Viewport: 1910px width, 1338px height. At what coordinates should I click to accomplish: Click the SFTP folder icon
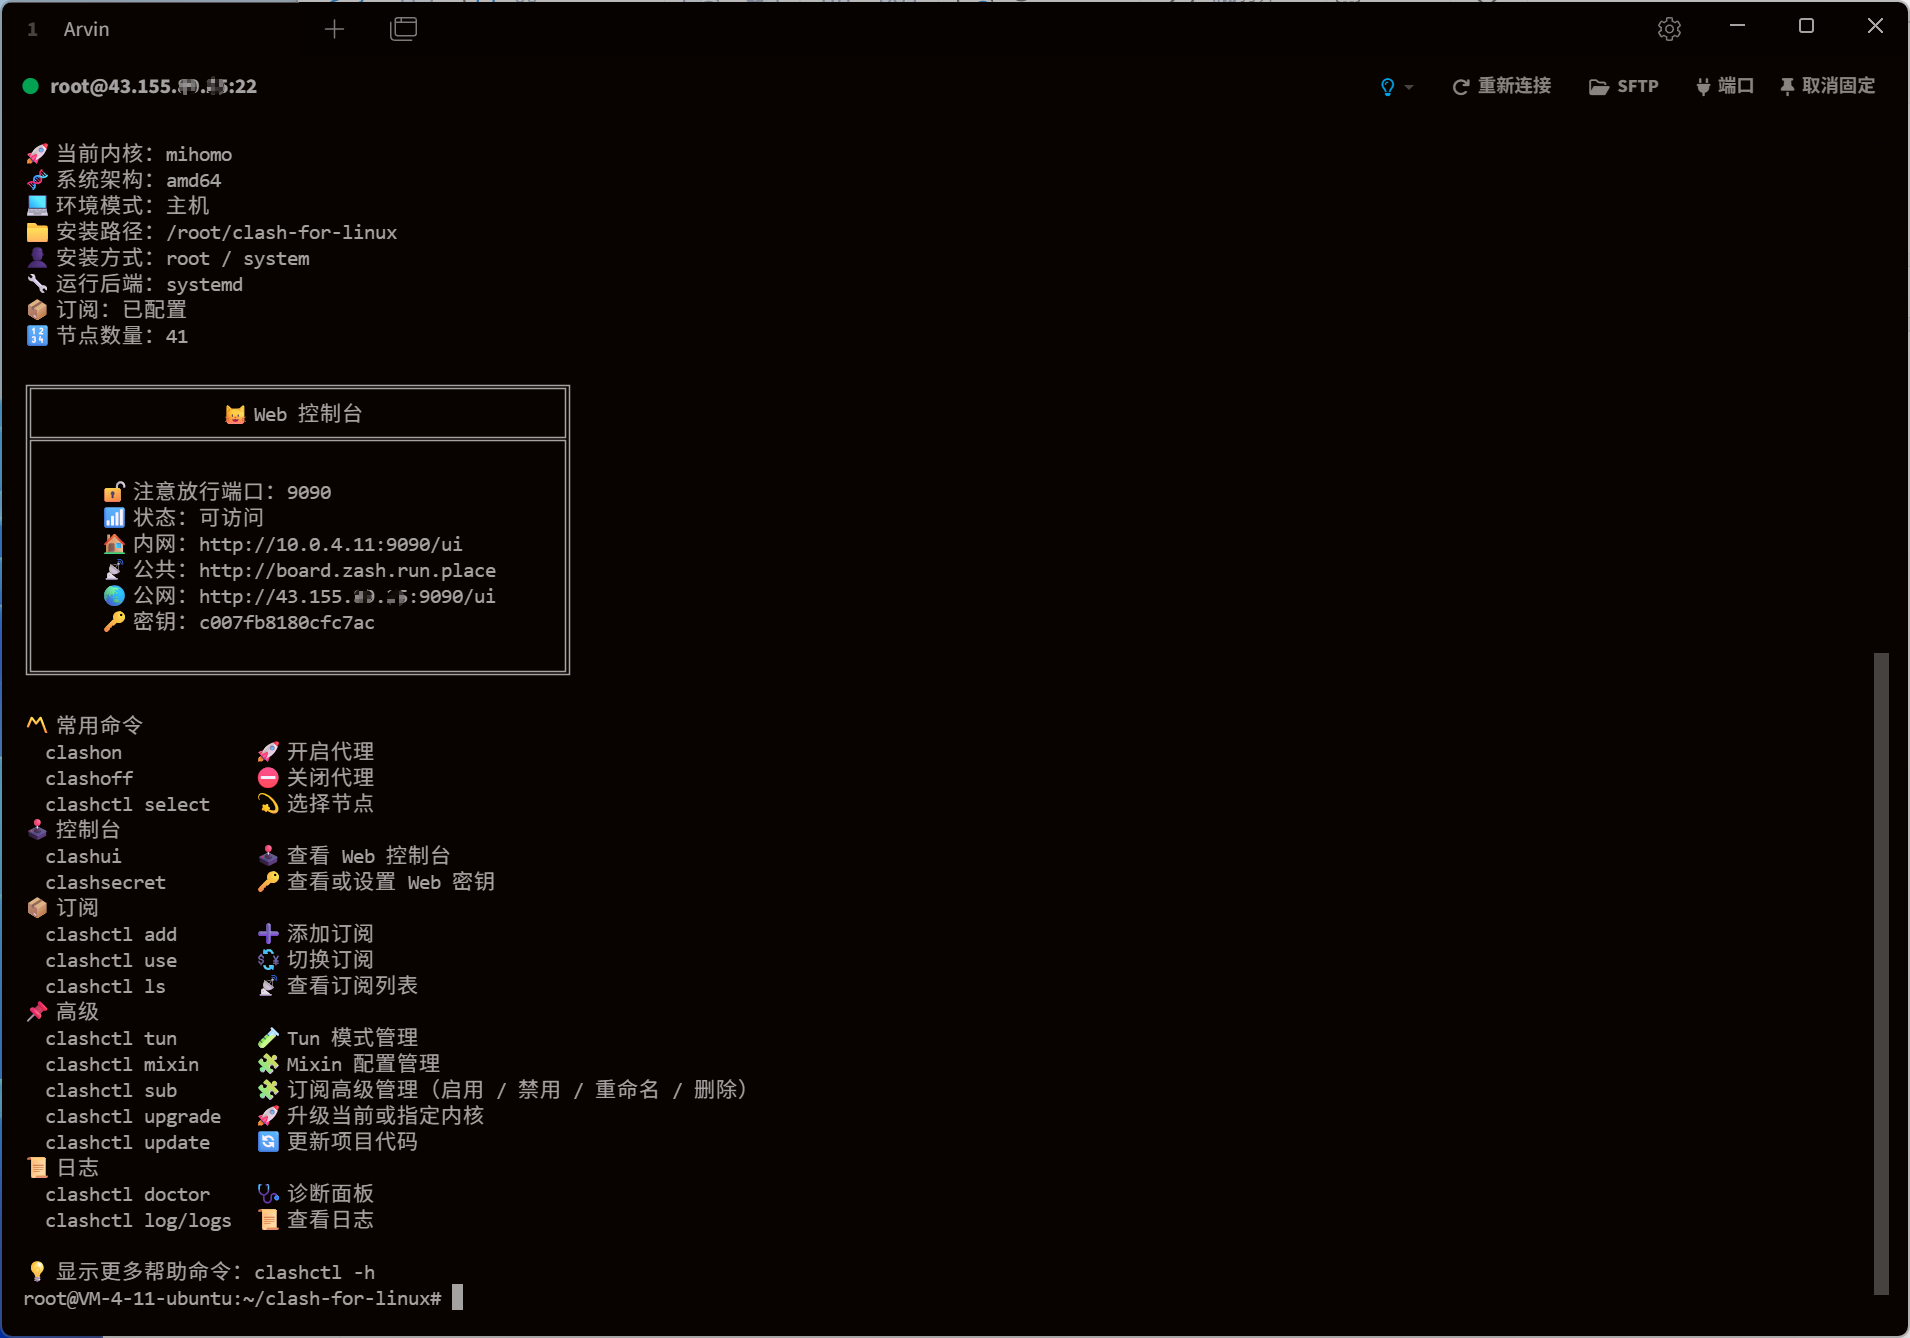click(1598, 87)
